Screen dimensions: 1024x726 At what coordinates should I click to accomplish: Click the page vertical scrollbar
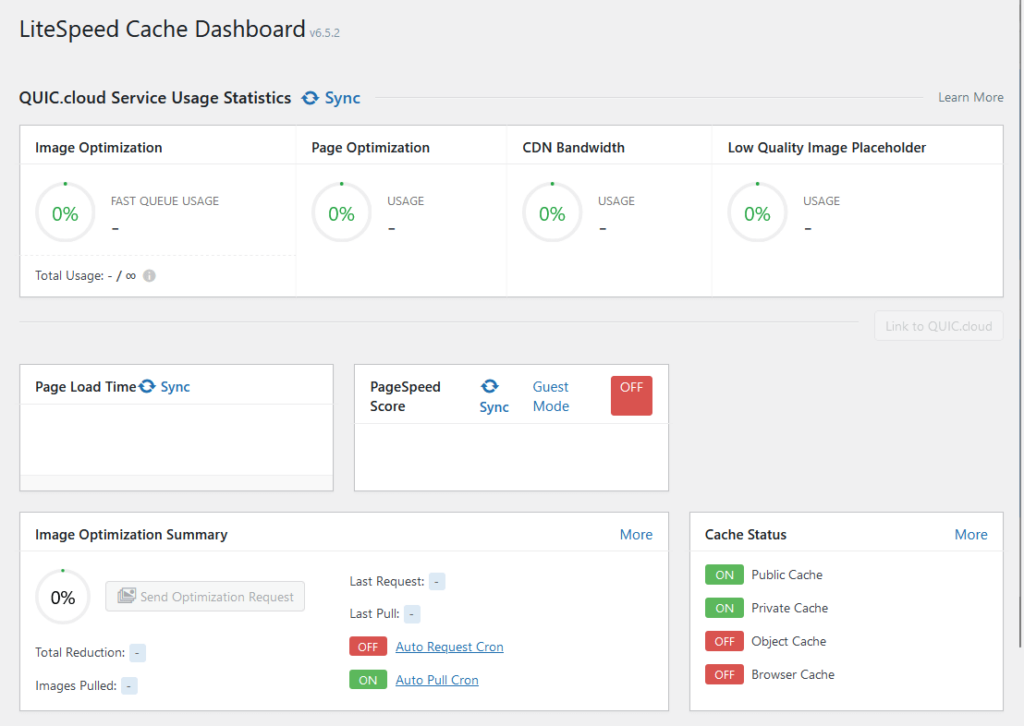(x=1021, y=324)
